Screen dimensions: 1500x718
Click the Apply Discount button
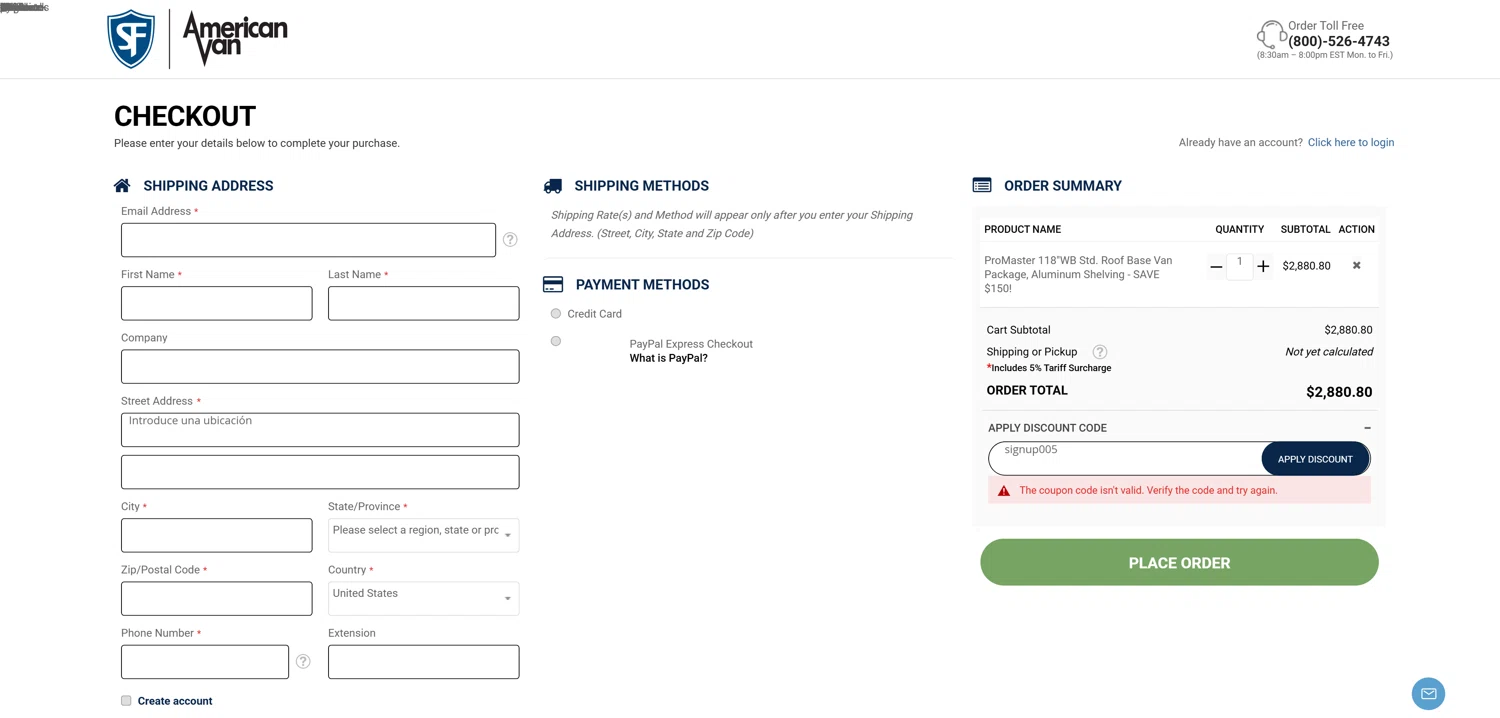1315,459
